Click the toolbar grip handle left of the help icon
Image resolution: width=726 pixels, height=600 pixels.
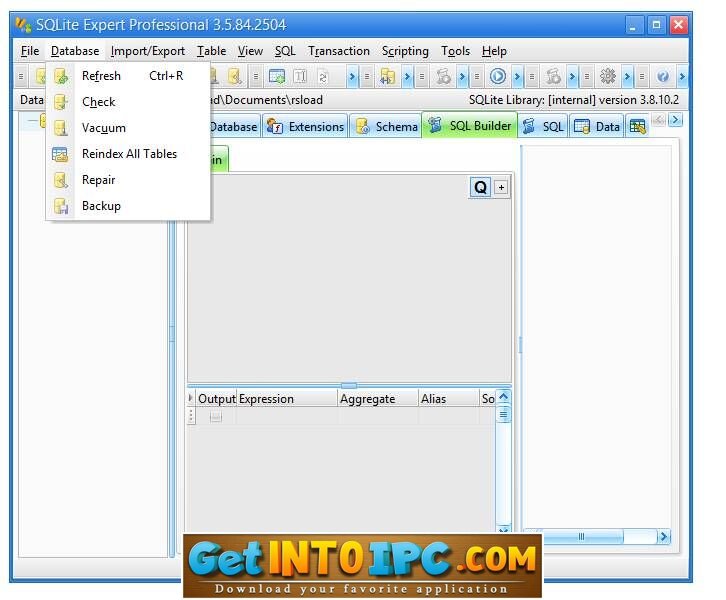click(x=642, y=77)
